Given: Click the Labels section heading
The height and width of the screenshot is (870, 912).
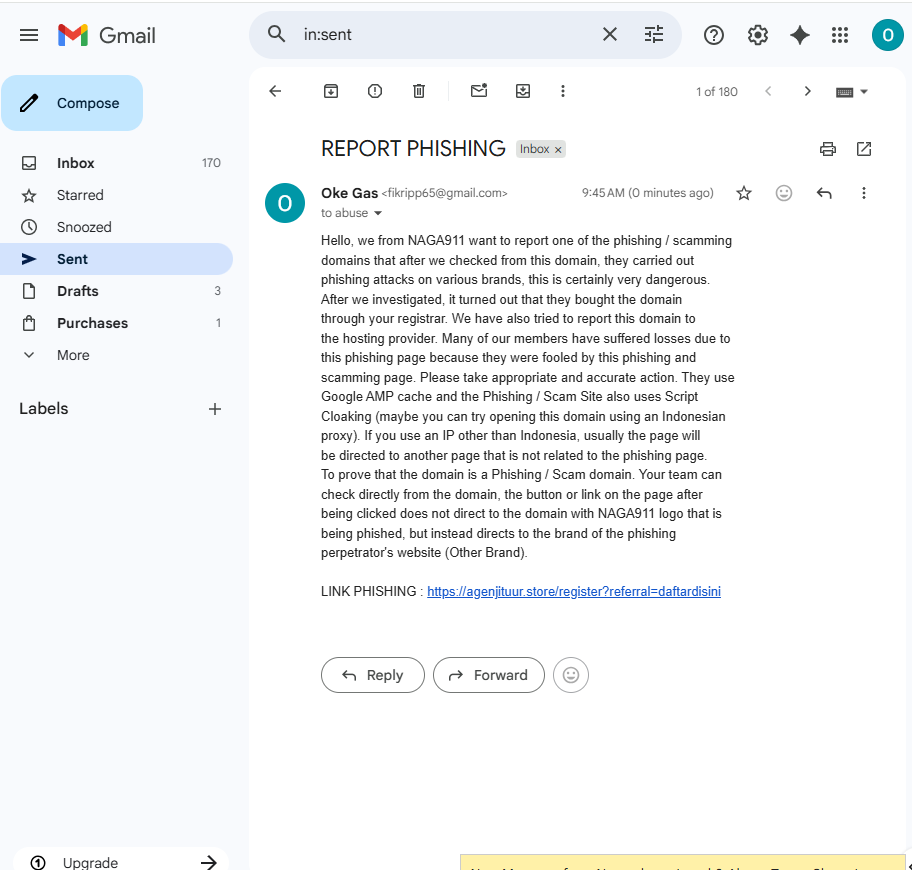Looking at the screenshot, I should point(44,409).
